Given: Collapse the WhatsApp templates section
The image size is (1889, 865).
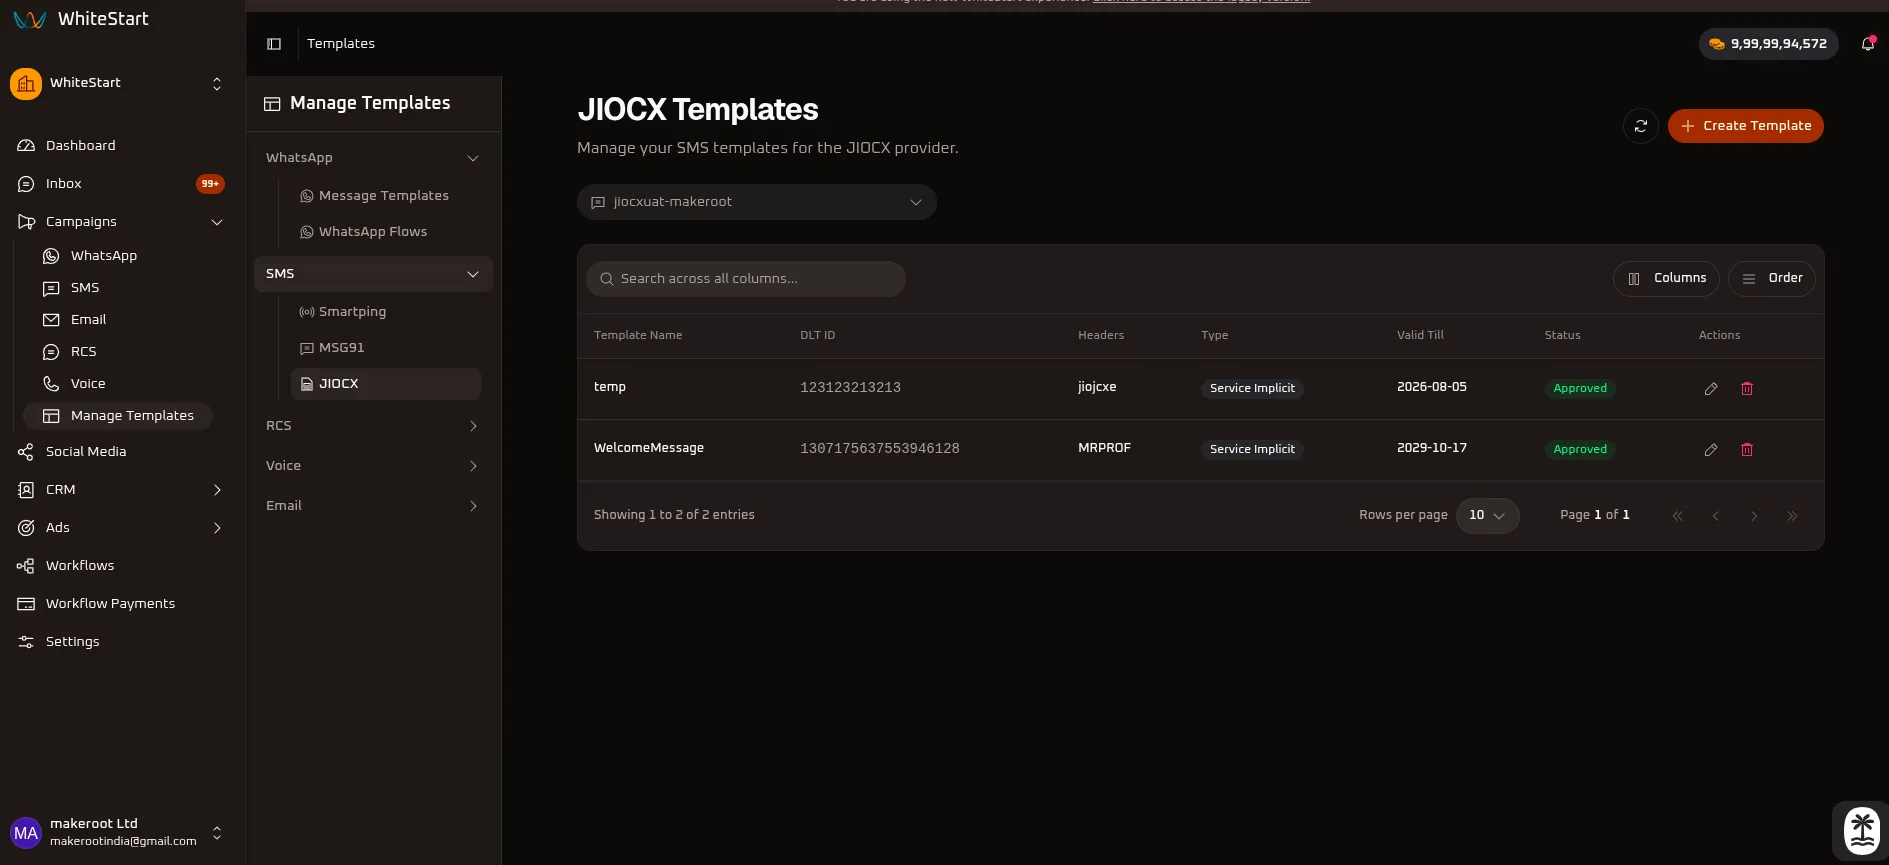Looking at the screenshot, I should (373, 158).
